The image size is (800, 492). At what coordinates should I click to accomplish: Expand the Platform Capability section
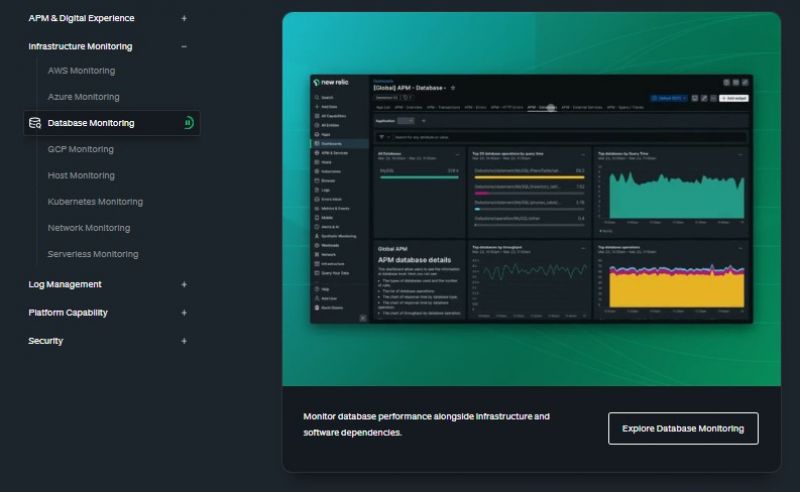184,312
